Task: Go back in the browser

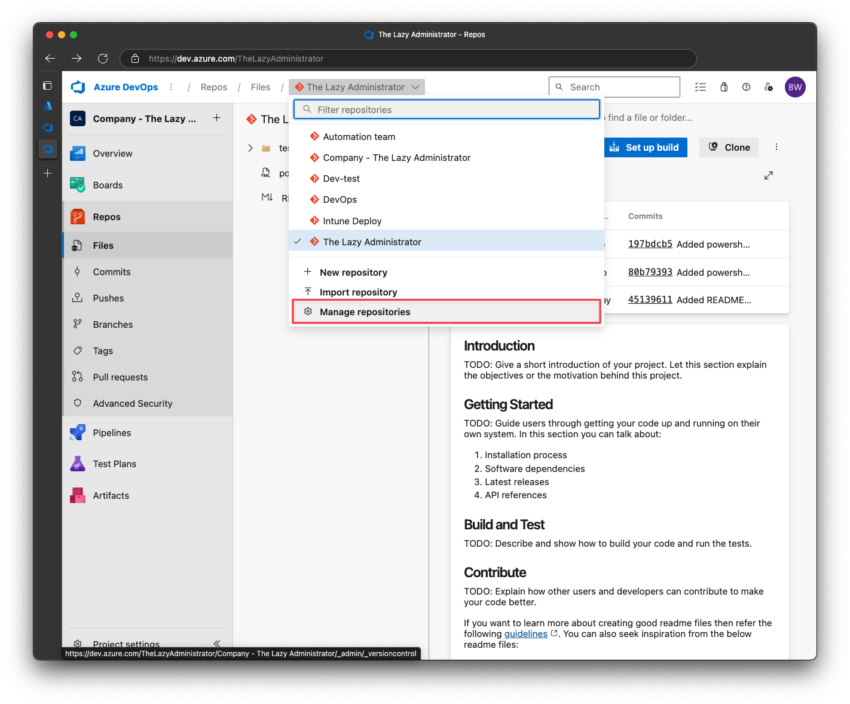Action: [x=50, y=59]
